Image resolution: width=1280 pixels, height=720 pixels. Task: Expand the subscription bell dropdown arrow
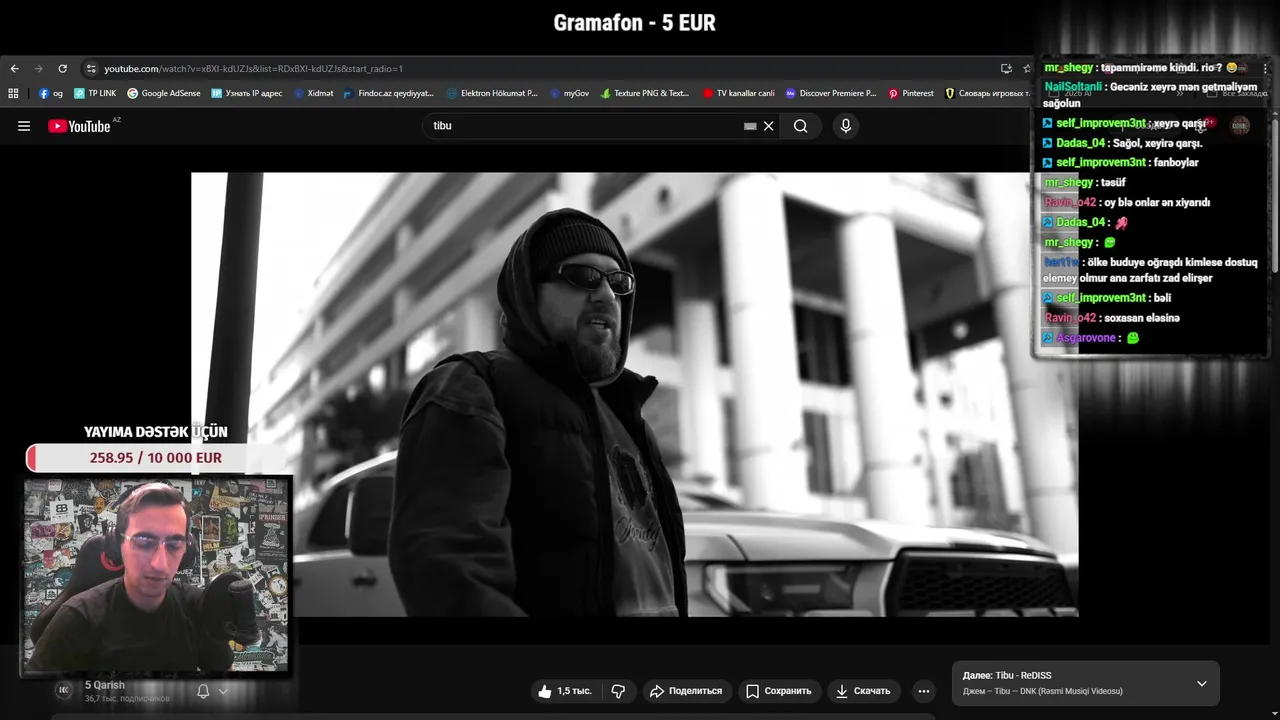223,691
